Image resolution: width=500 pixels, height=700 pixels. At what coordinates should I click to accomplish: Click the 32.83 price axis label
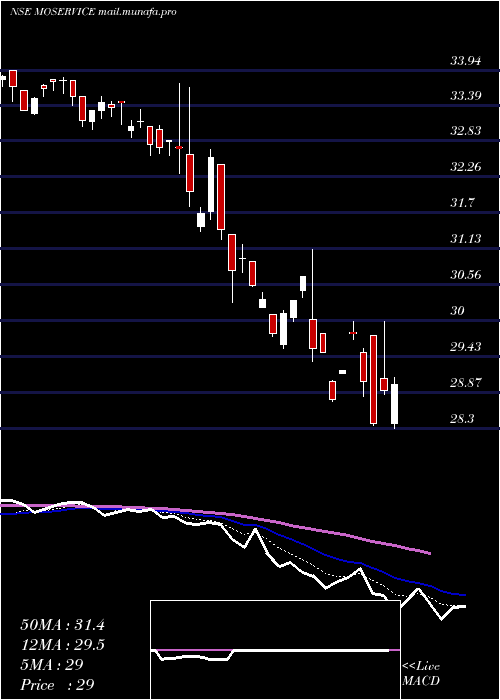(466, 131)
